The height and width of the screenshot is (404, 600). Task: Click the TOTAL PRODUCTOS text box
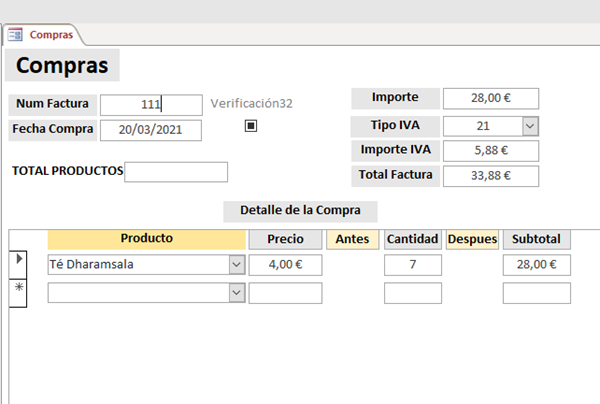point(176,172)
